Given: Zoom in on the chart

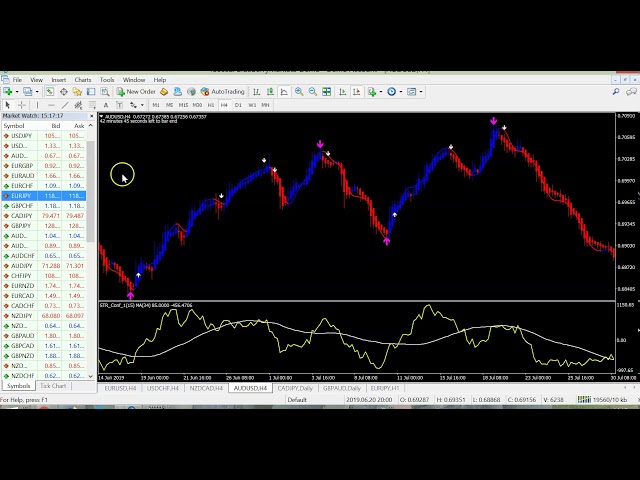Looking at the screenshot, I should 300,91.
